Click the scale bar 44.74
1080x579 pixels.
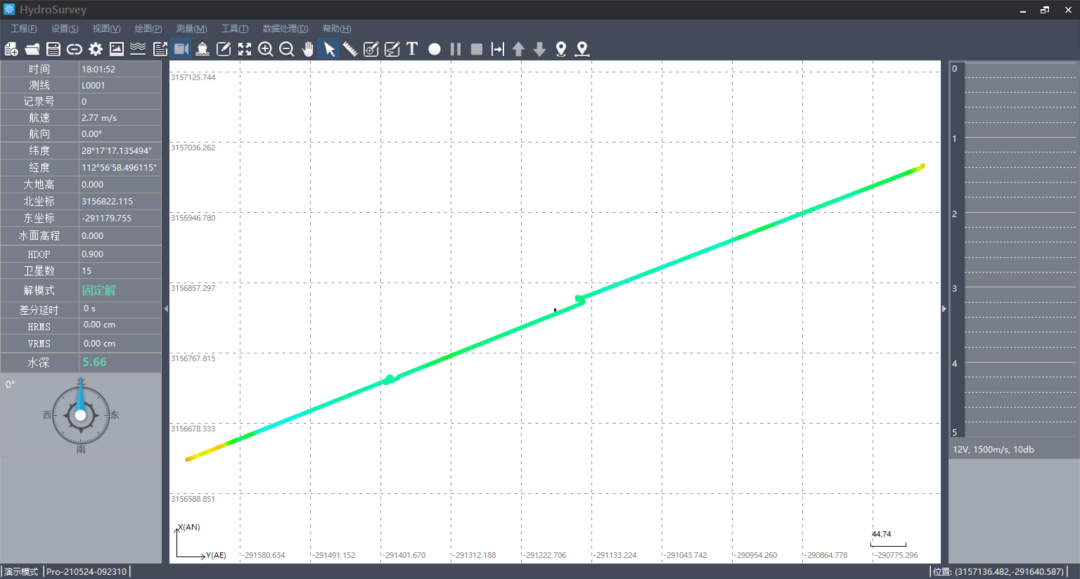pos(888,539)
